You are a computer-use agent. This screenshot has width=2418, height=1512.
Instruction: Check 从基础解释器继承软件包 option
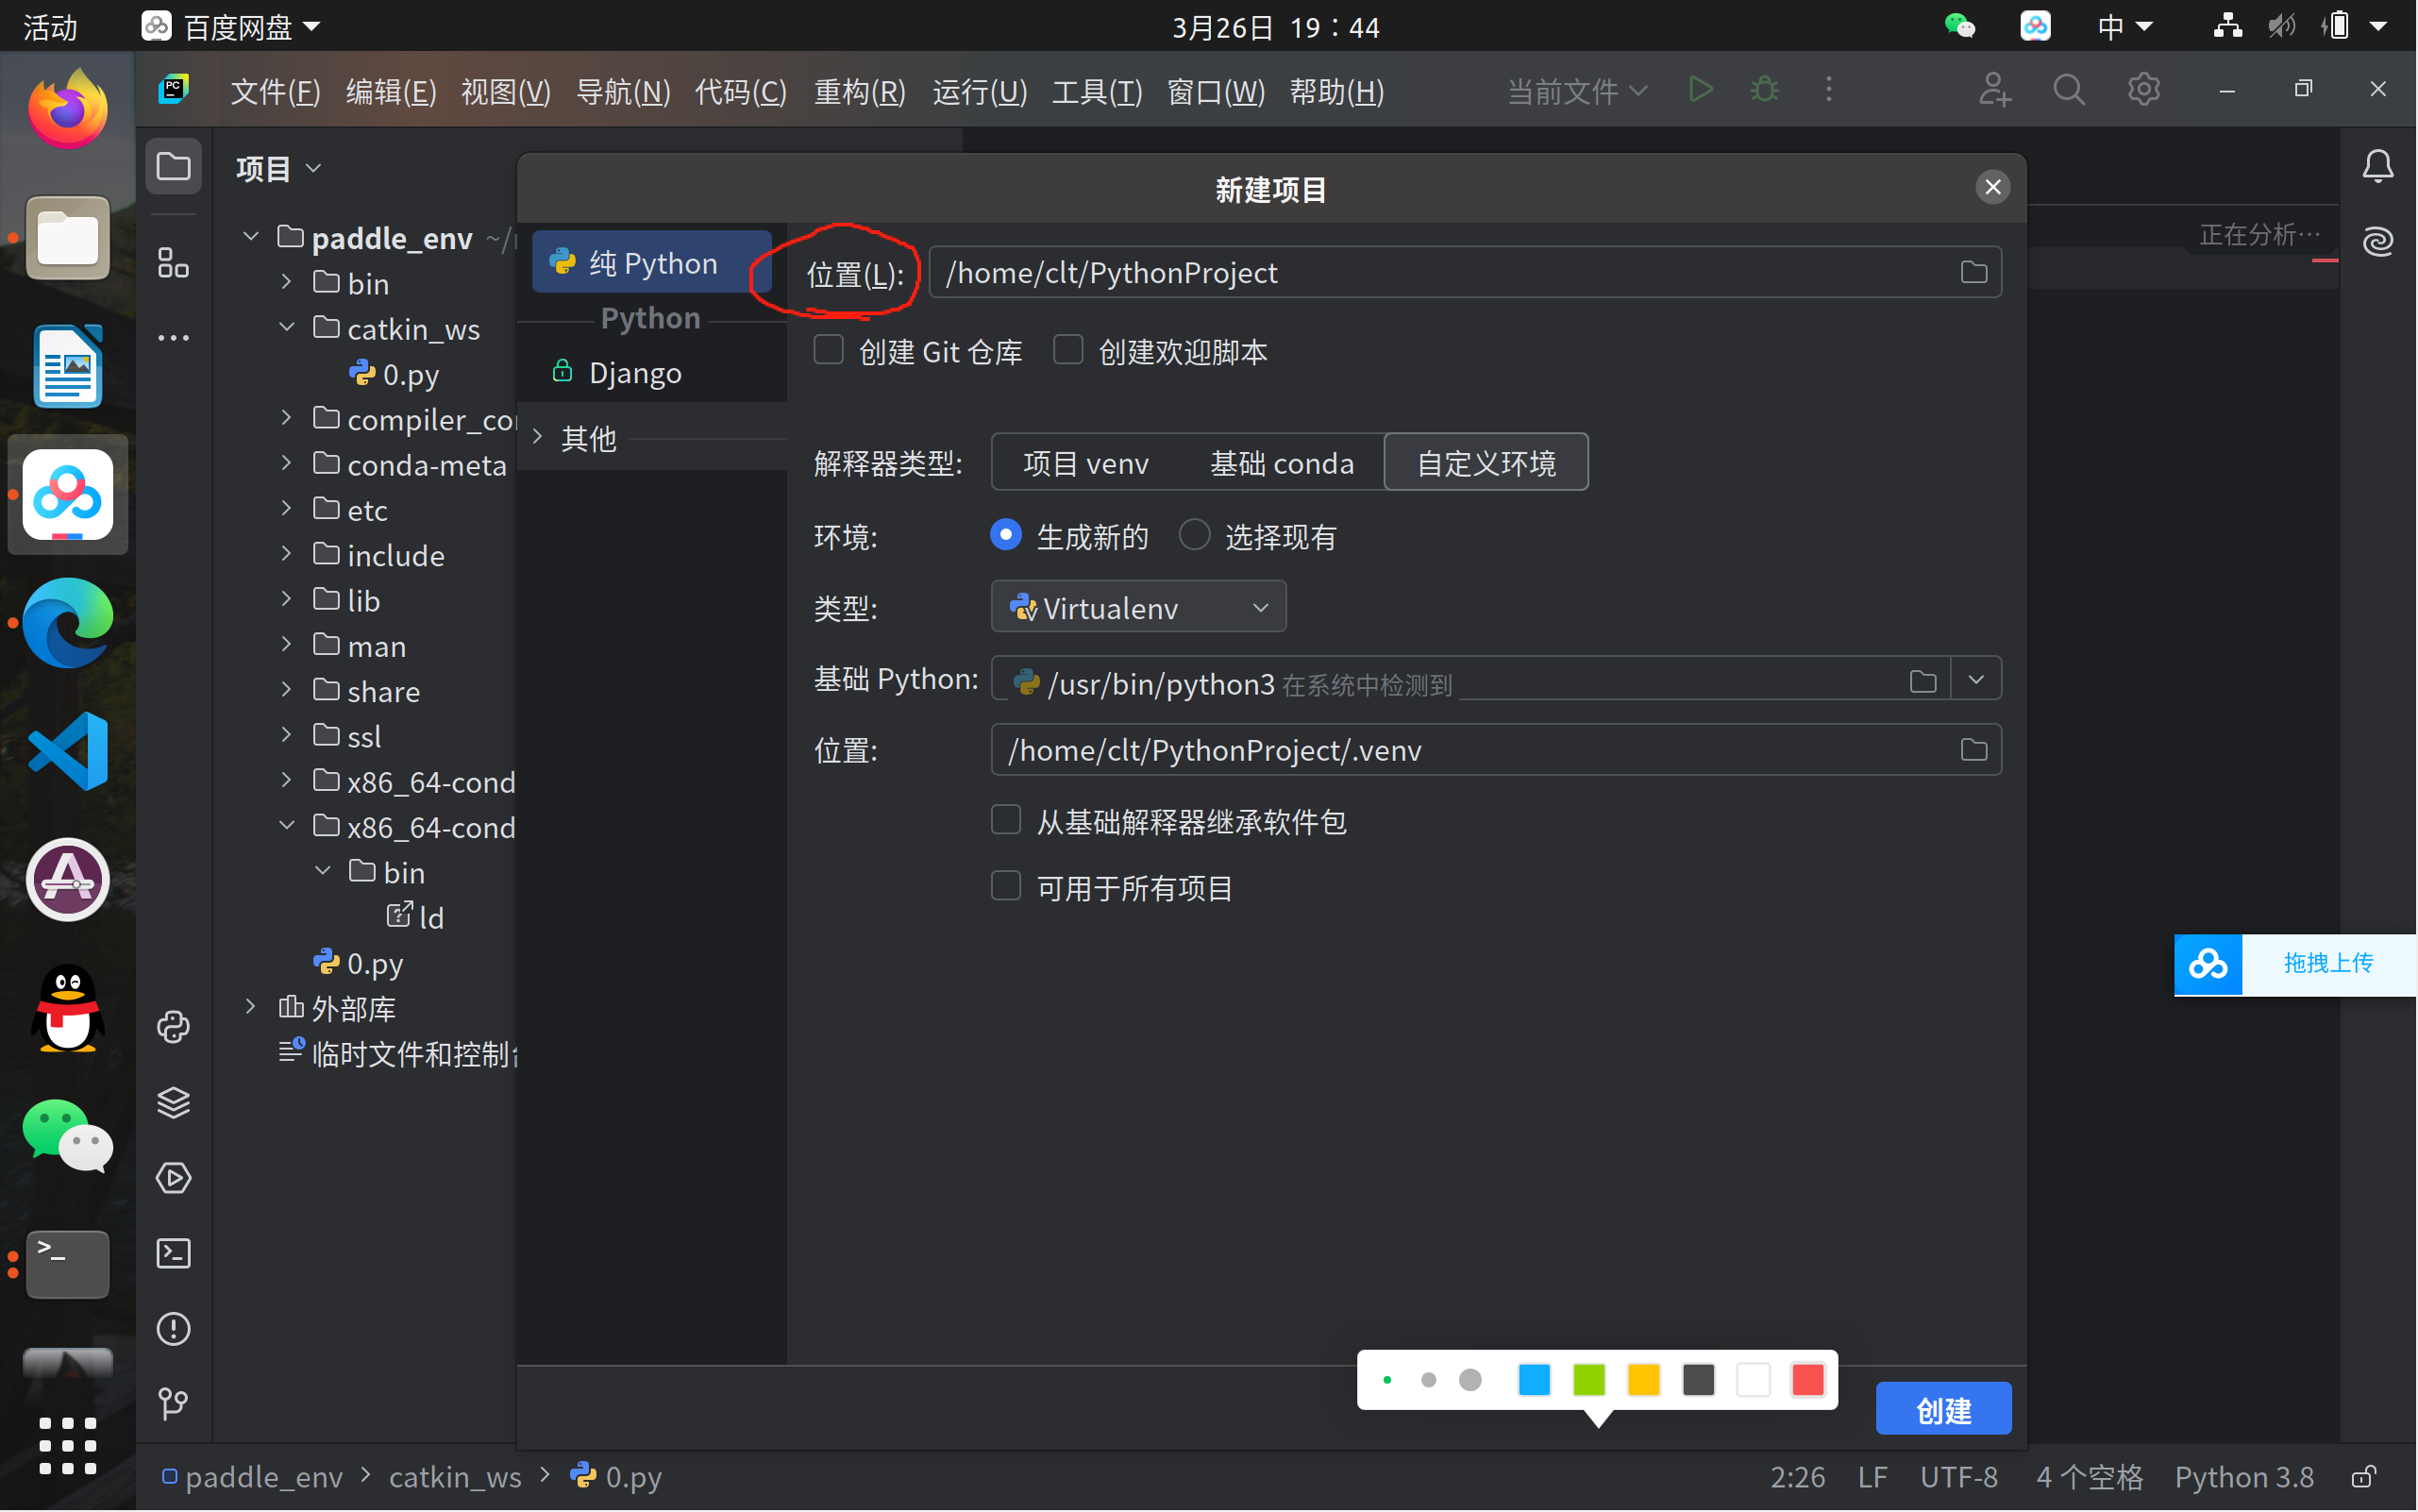(x=1005, y=820)
